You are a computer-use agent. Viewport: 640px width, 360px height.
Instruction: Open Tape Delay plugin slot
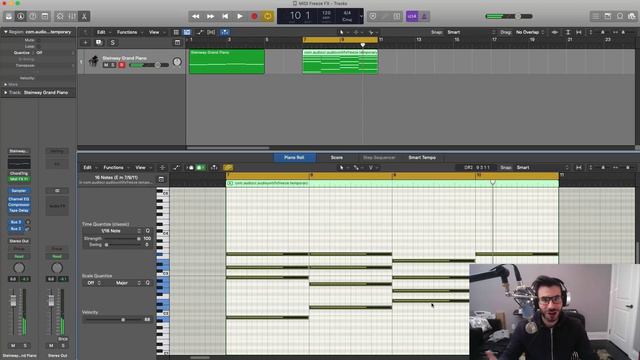(19, 210)
